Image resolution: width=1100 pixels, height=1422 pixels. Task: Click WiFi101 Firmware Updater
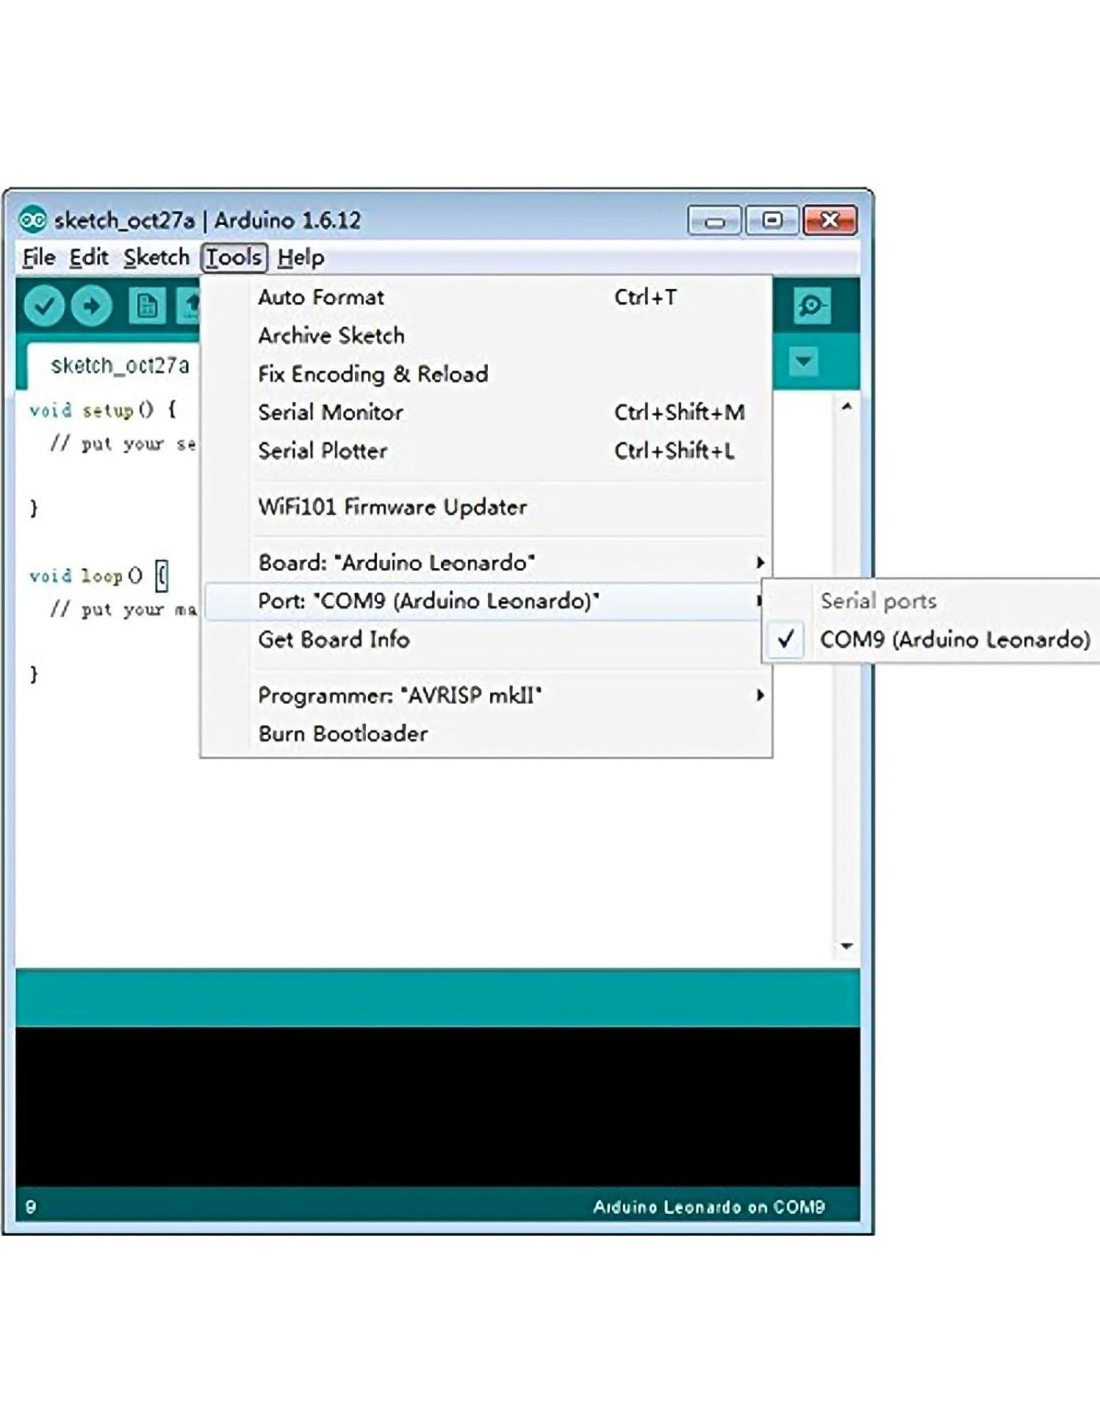pyautogui.click(x=392, y=507)
